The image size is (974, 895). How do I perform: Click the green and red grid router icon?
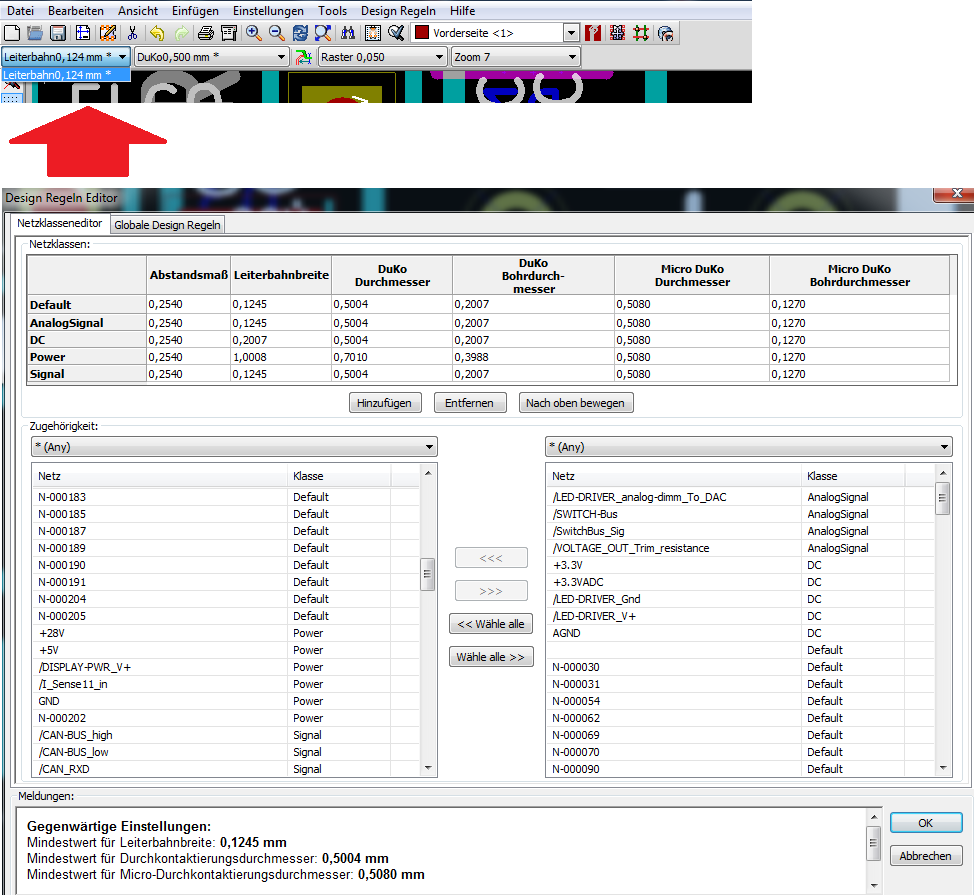[641, 33]
